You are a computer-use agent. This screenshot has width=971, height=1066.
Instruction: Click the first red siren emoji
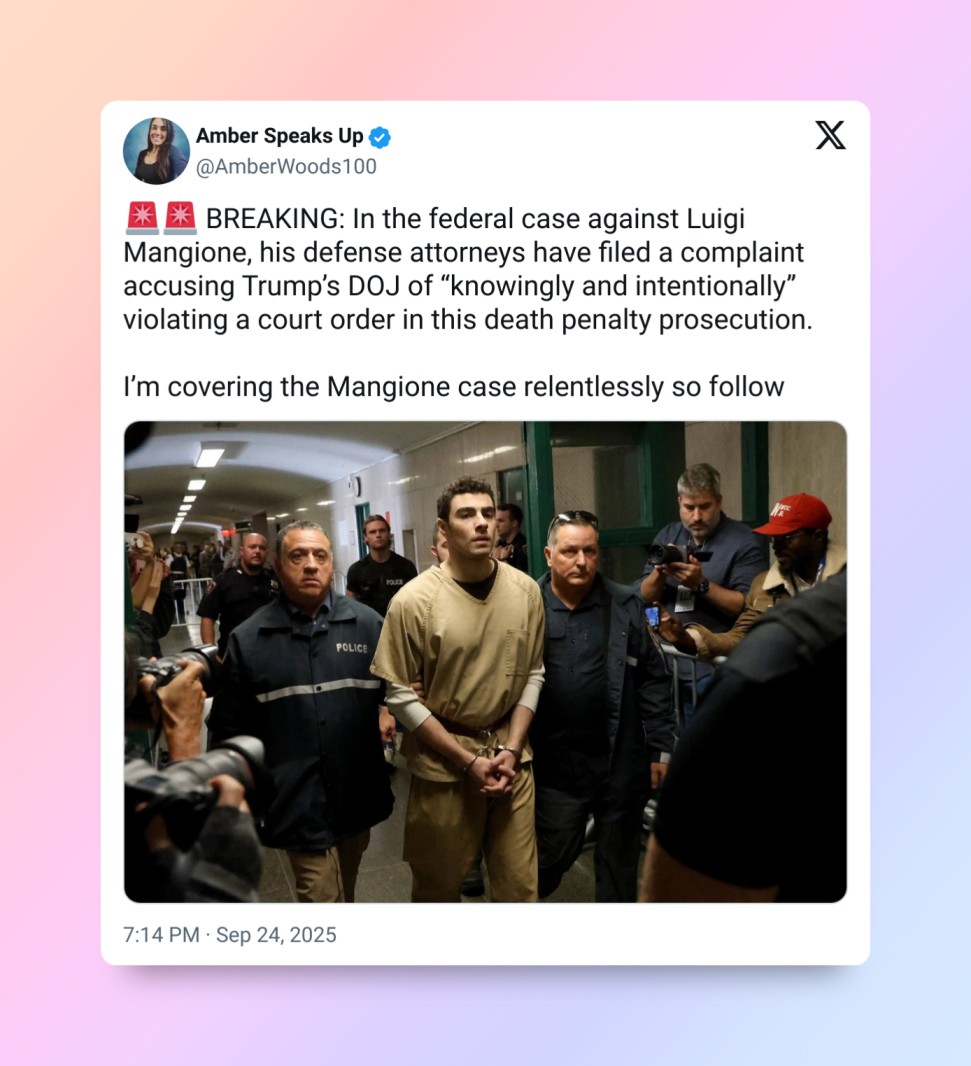[x=142, y=218]
